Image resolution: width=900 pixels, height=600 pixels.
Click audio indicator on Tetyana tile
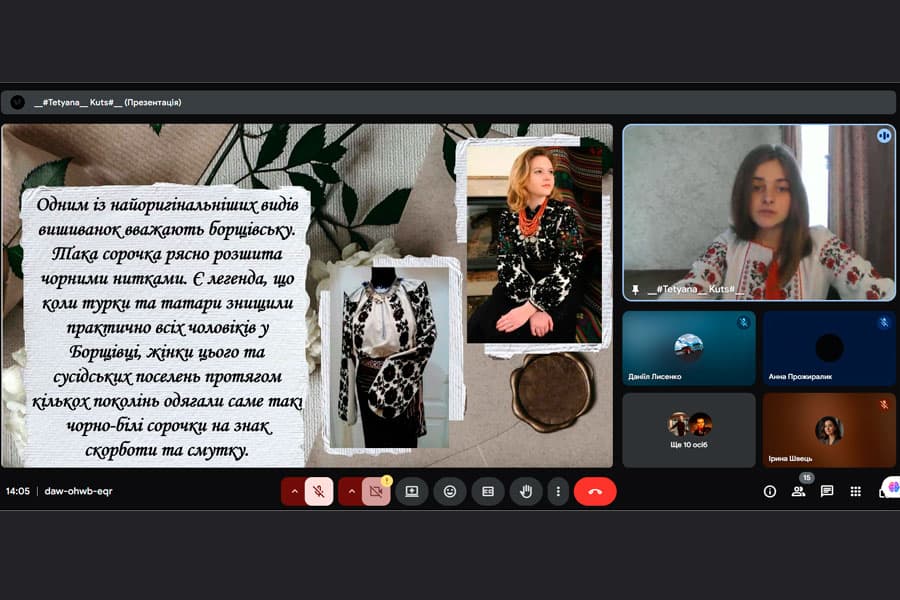[884, 136]
